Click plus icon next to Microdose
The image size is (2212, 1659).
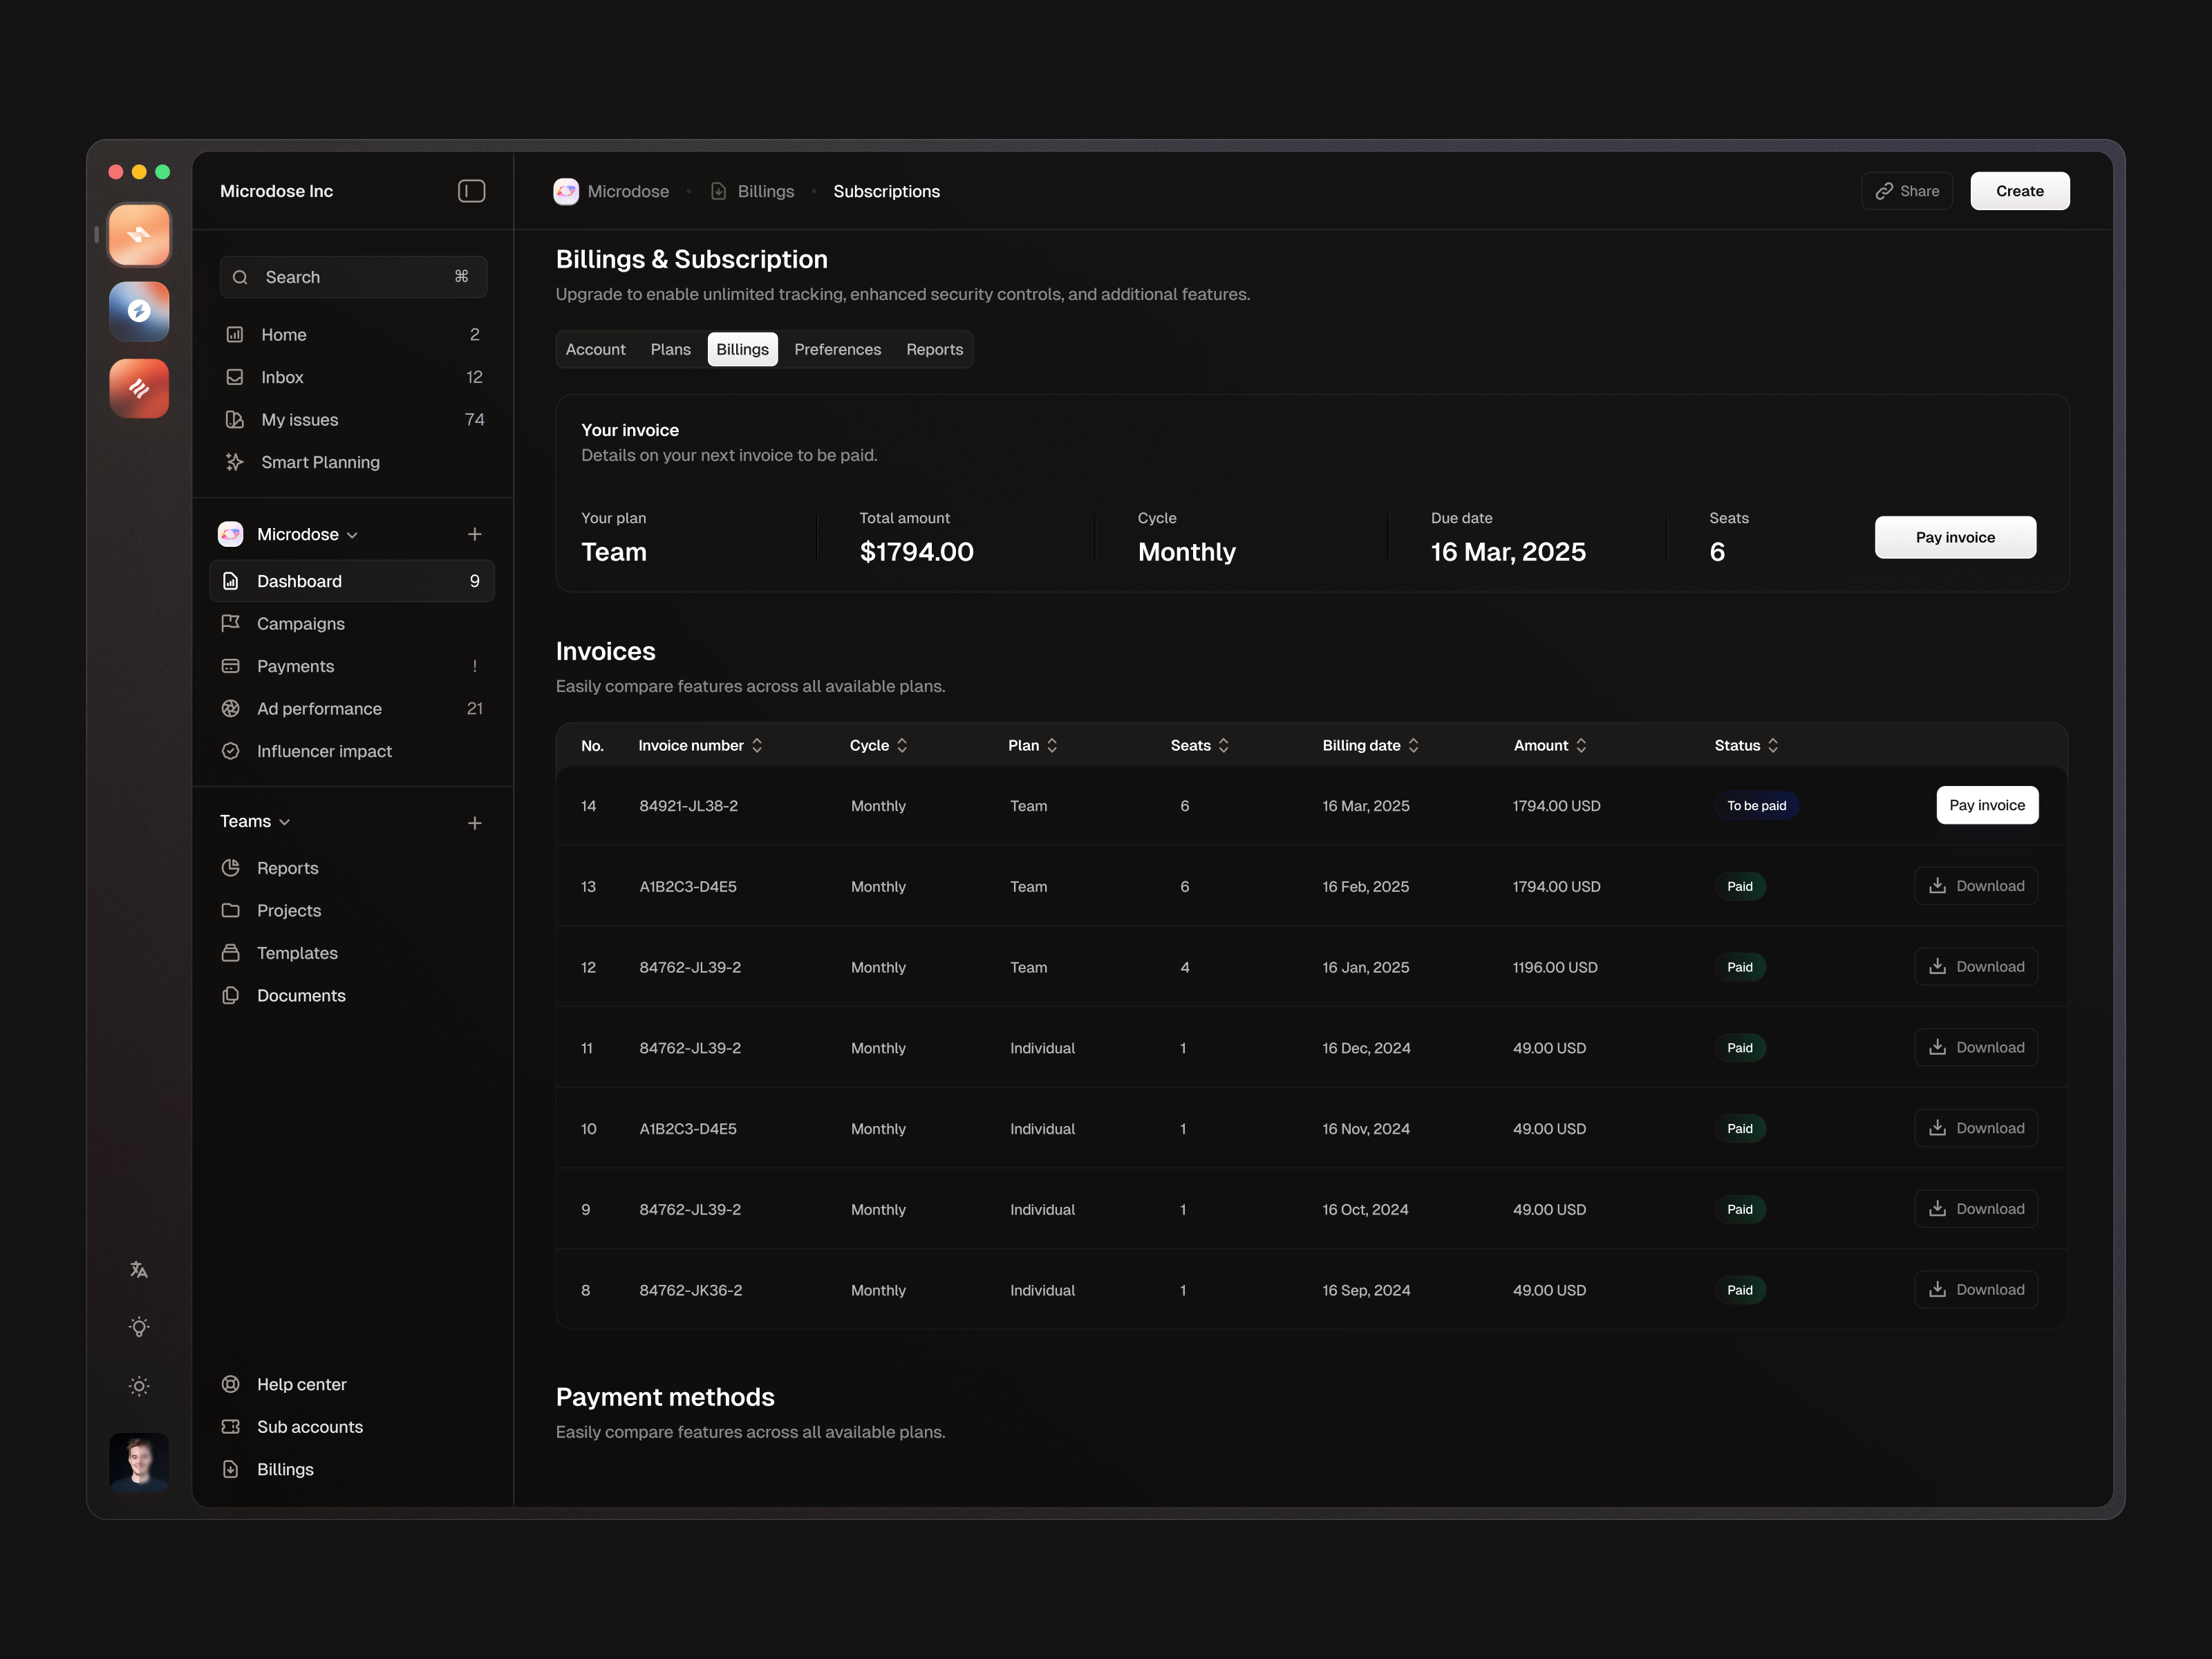tap(474, 534)
